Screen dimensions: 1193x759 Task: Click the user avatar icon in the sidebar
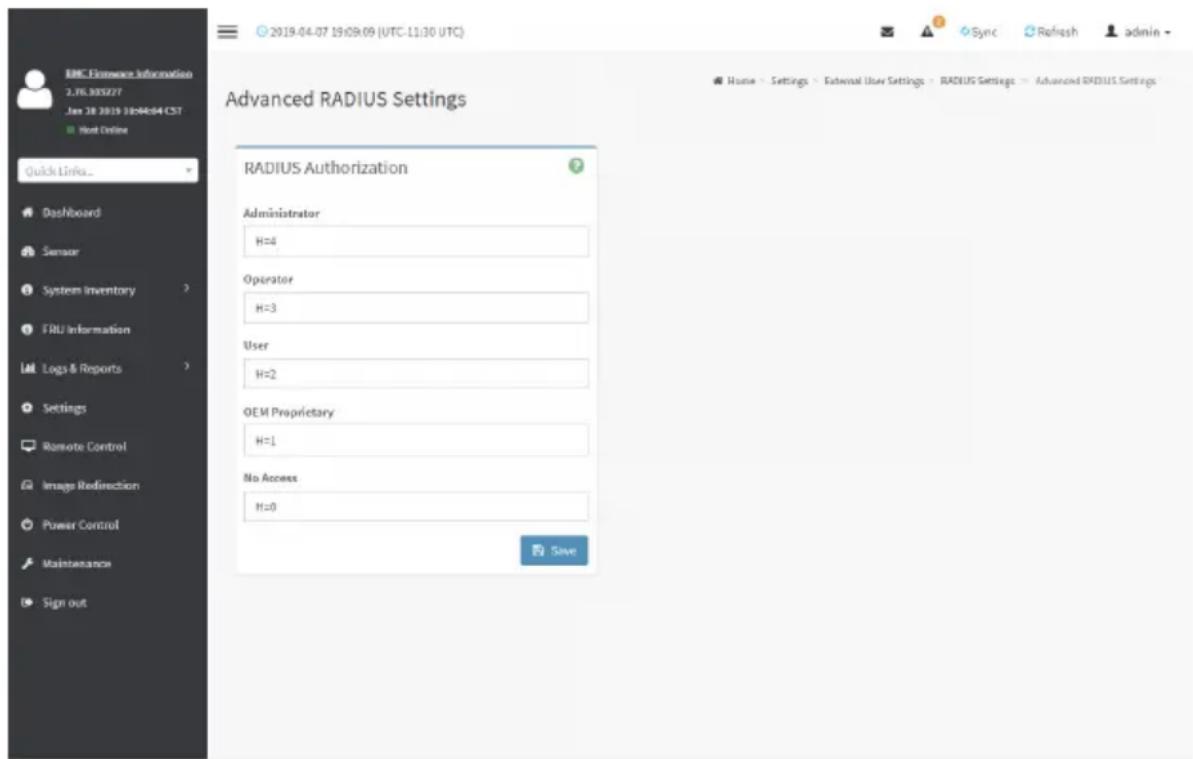[34, 89]
